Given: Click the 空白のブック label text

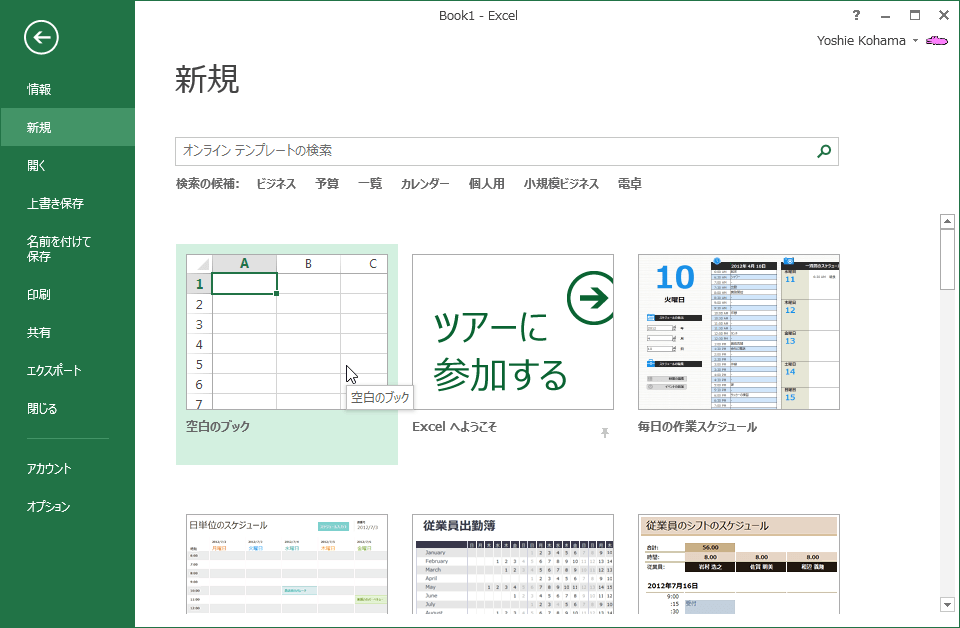Looking at the screenshot, I should coord(218,427).
